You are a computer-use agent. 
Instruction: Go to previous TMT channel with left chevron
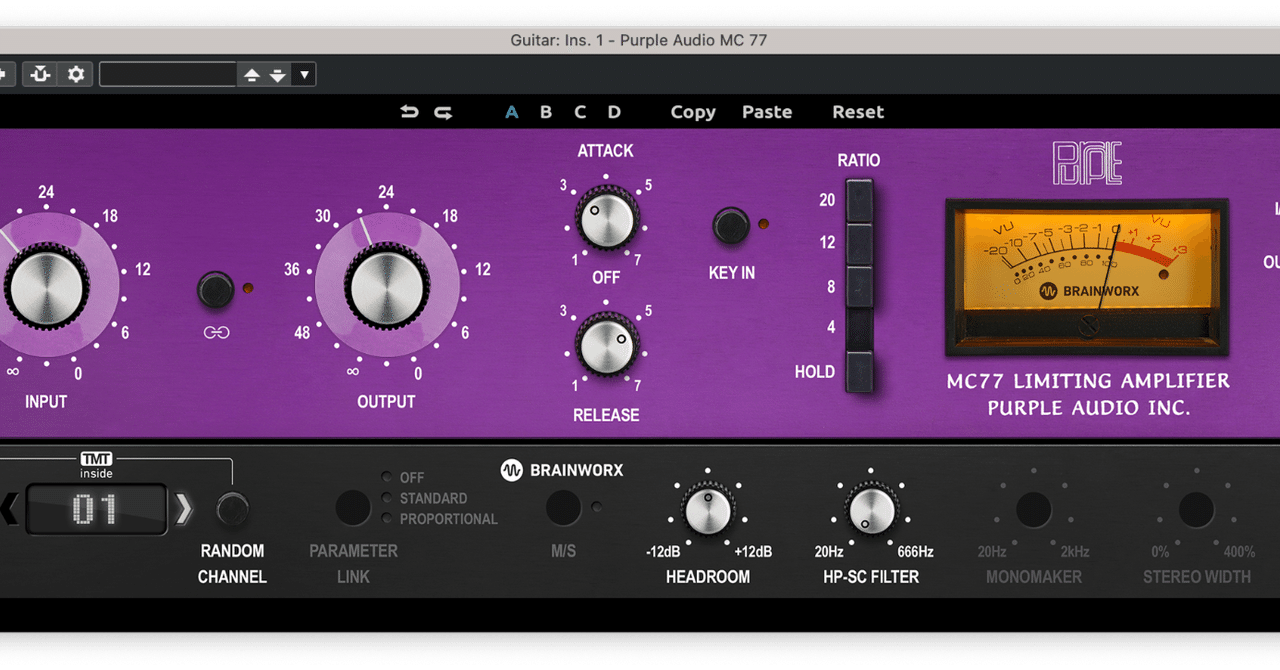pyautogui.click(x=9, y=510)
